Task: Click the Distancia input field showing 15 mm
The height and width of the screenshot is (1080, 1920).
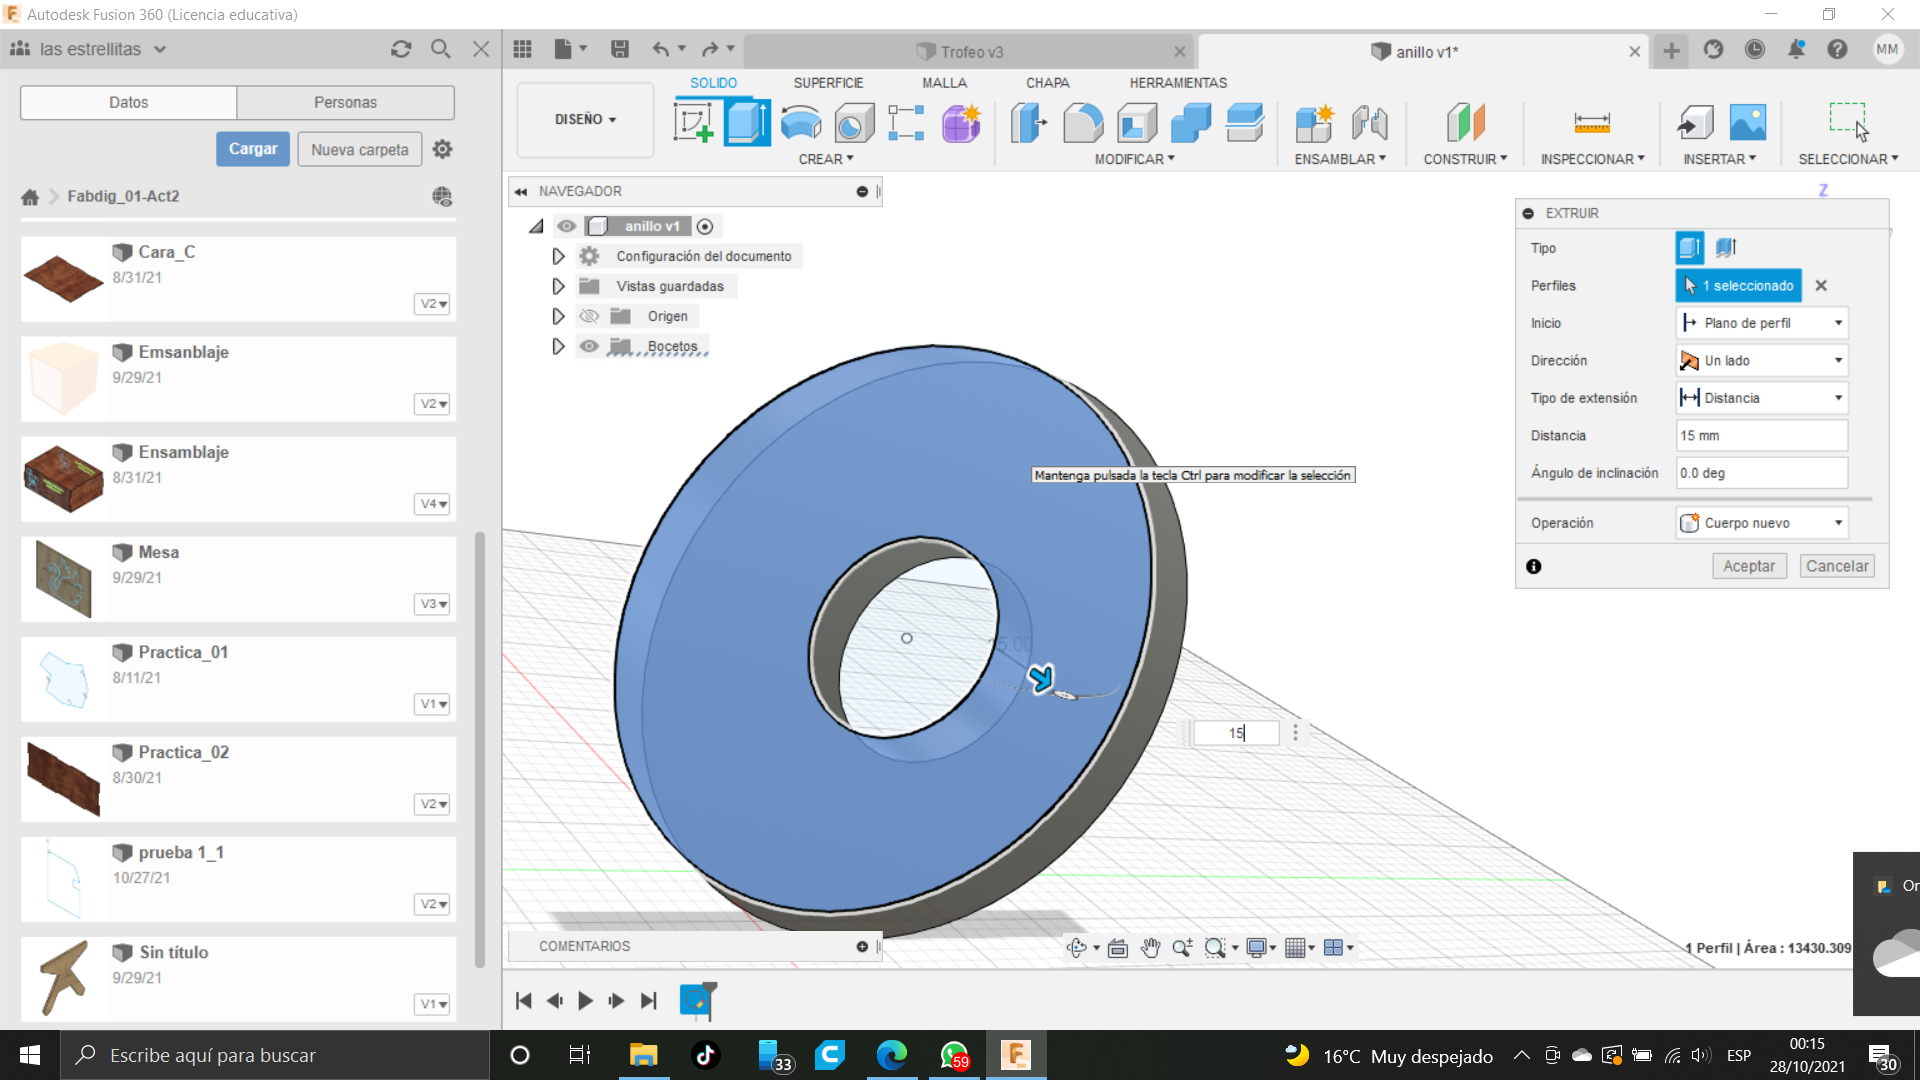Action: coord(1761,435)
